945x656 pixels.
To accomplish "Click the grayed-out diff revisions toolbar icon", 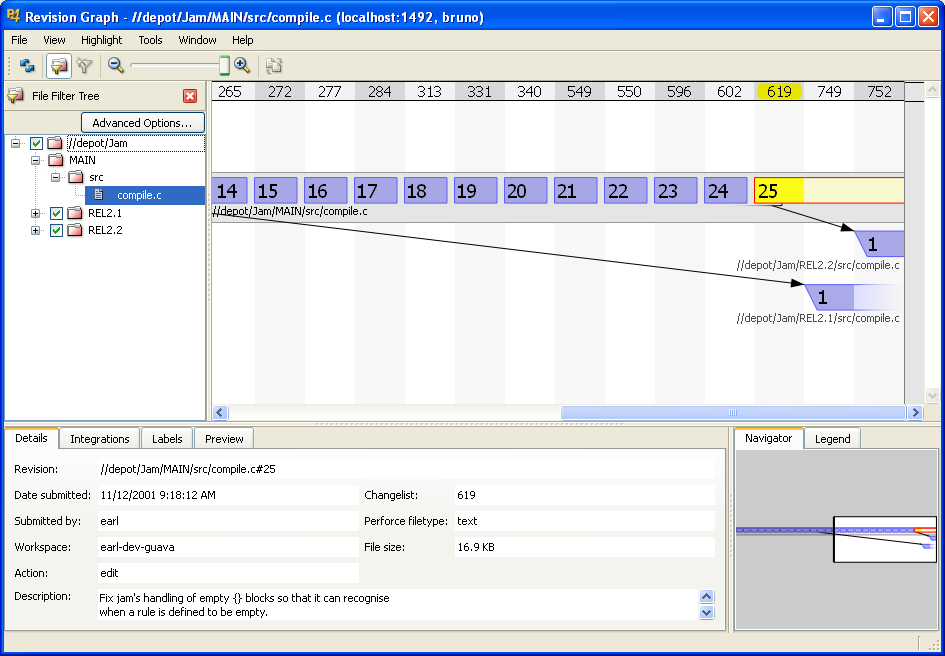I will tap(273, 66).
